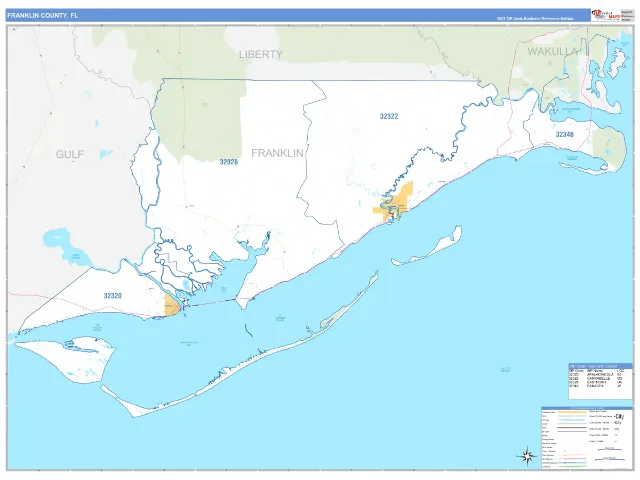Click ZIP code label 32322
The height and width of the screenshot is (480, 640).
[389, 116]
